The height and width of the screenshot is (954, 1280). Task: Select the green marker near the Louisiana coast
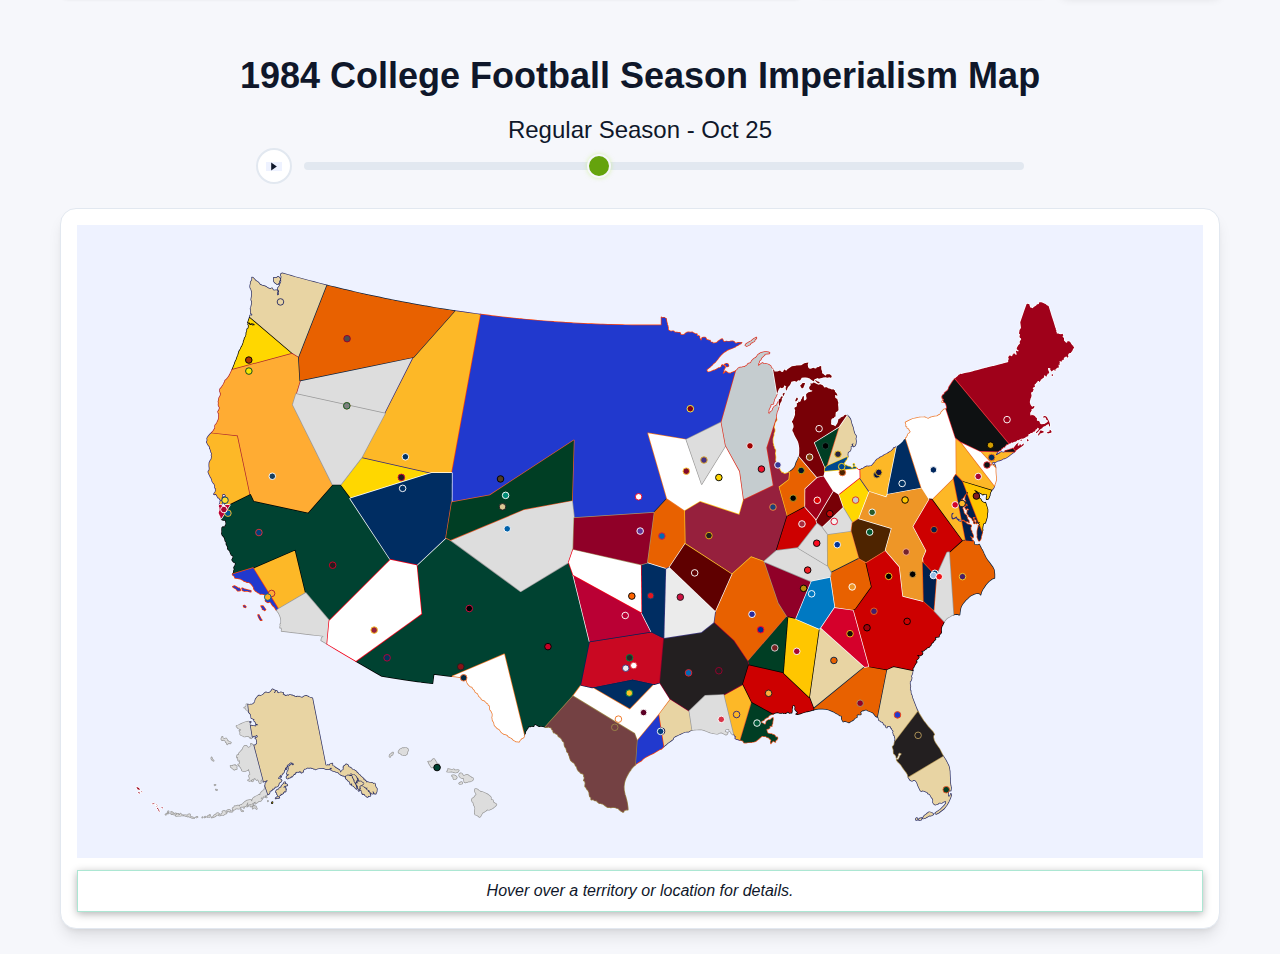click(x=757, y=723)
